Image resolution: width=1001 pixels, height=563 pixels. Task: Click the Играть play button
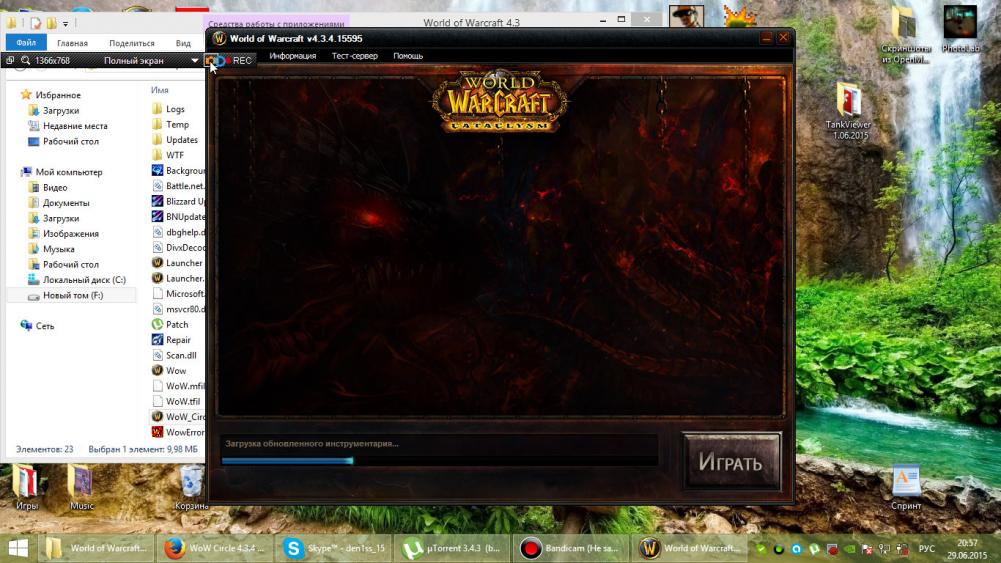731,463
